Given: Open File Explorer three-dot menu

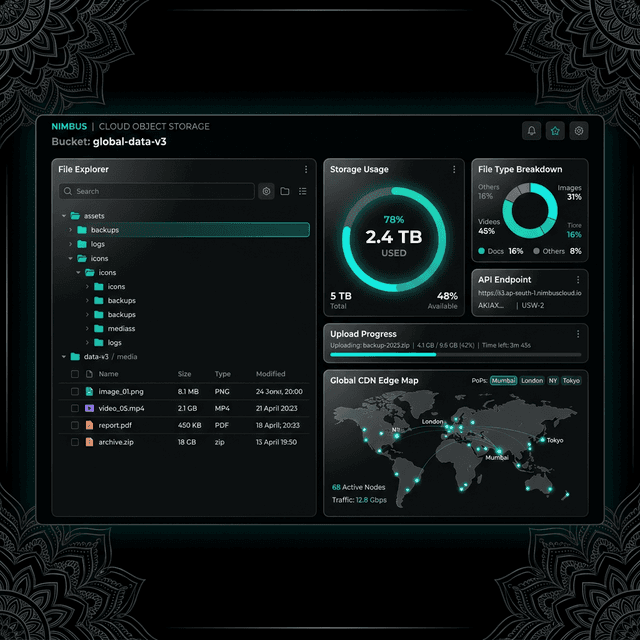Looking at the screenshot, I should (x=306, y=169).
